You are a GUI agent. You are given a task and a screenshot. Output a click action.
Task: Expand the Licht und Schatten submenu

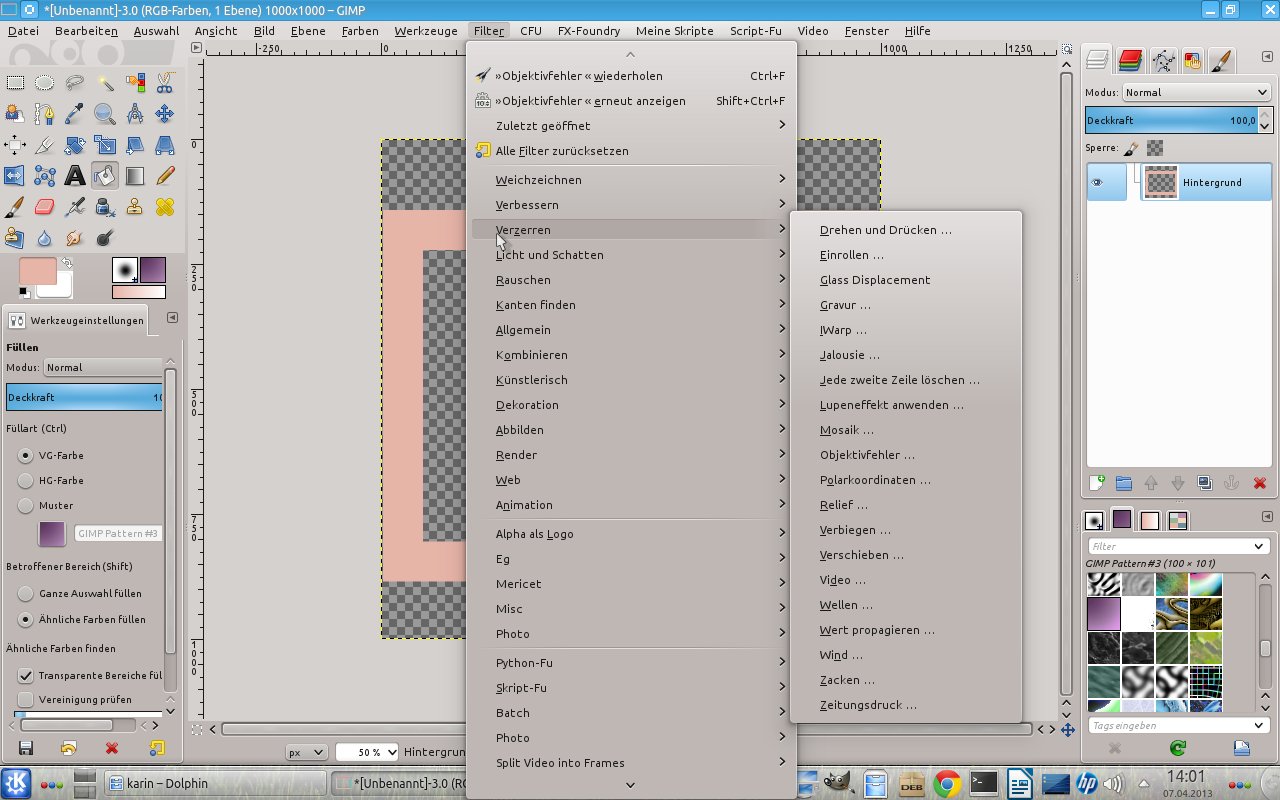631,255
